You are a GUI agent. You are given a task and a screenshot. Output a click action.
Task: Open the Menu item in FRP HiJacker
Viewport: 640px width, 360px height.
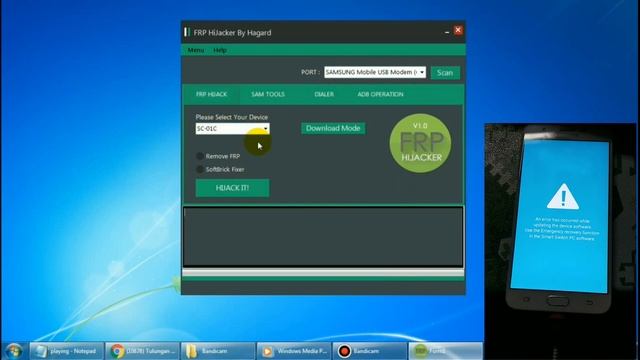pos(196,50)
